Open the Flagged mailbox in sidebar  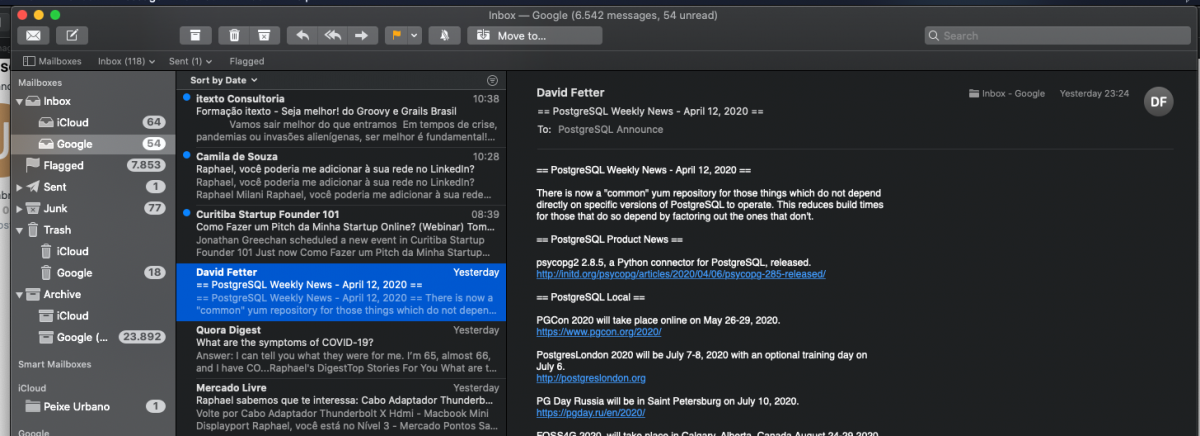tap(92, 165)
